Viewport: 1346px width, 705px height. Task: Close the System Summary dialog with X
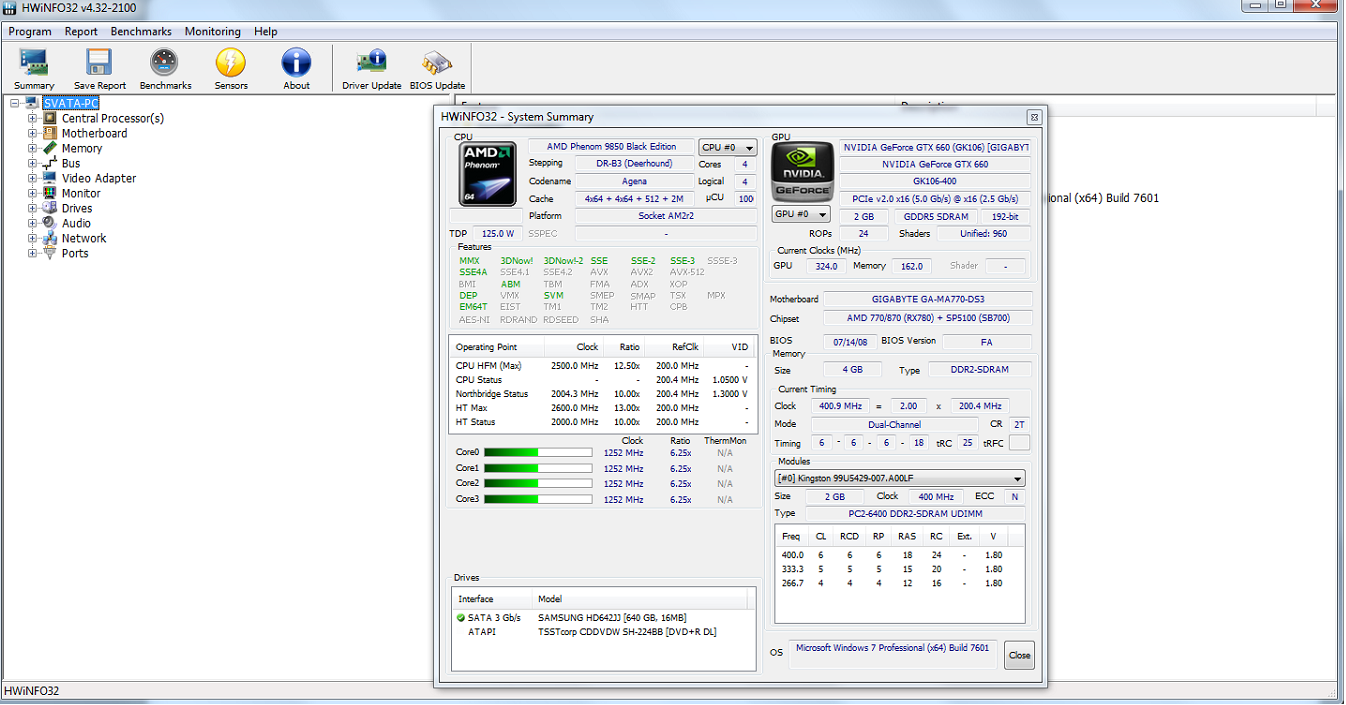pyautogui.click(x=1034, y=117)
